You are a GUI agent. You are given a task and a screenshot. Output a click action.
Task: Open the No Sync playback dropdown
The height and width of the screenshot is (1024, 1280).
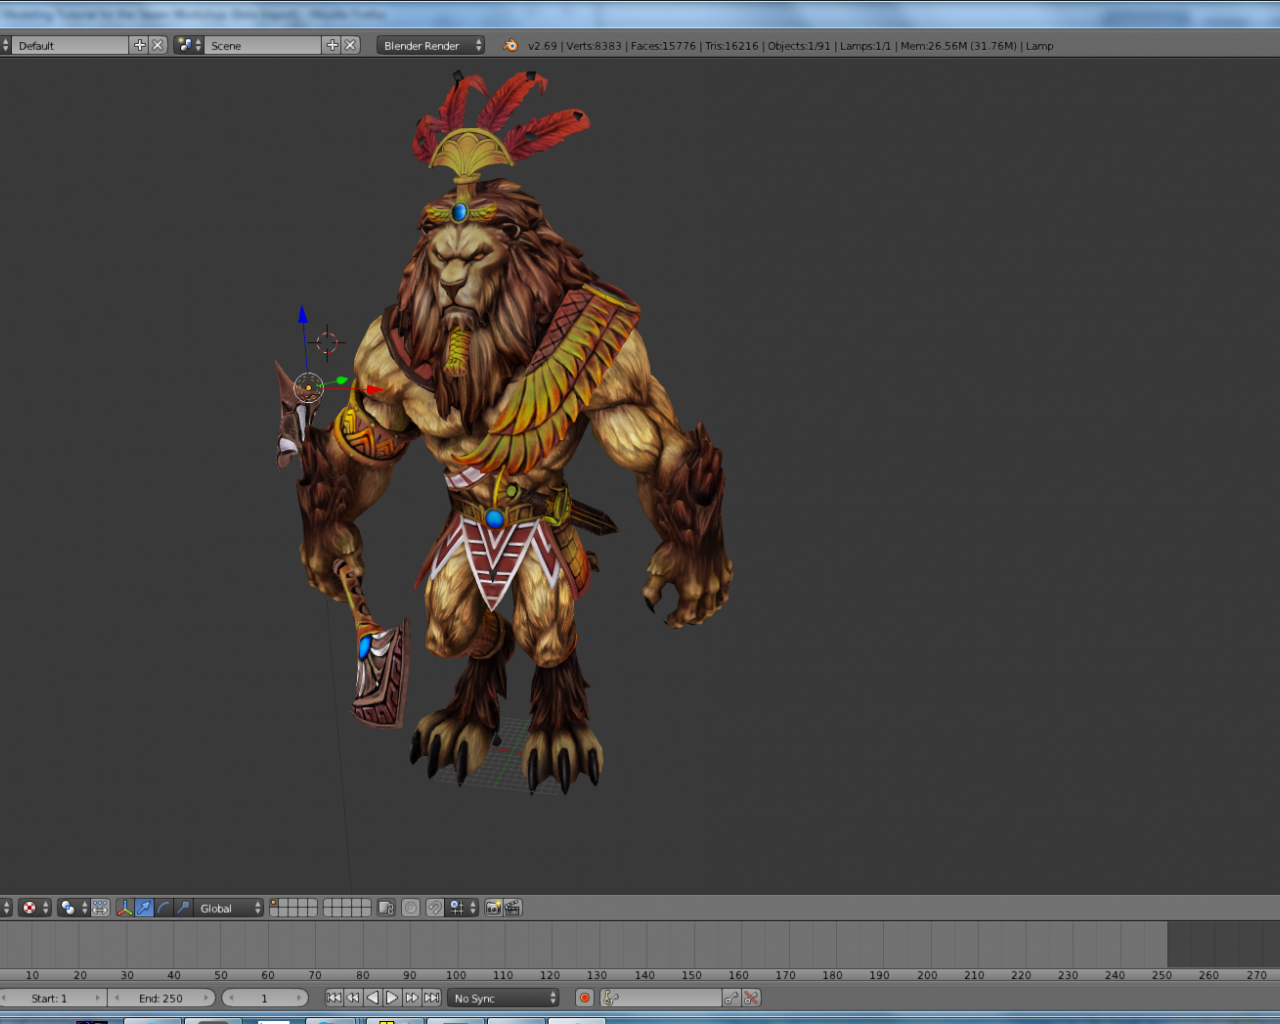[504, 998]
